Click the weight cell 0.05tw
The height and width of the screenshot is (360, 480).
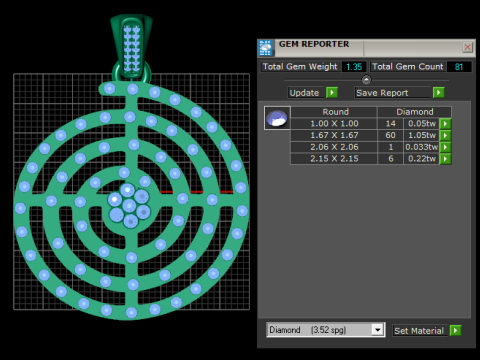422,124
